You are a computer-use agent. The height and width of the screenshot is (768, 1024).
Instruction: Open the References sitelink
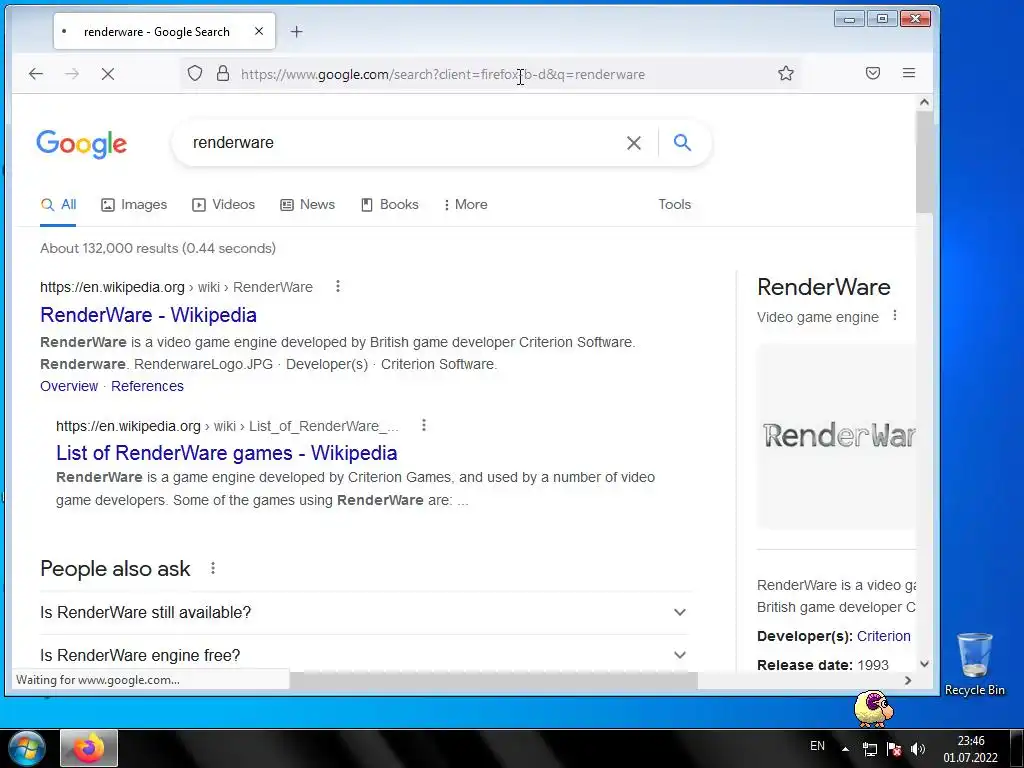coord(148,386)
